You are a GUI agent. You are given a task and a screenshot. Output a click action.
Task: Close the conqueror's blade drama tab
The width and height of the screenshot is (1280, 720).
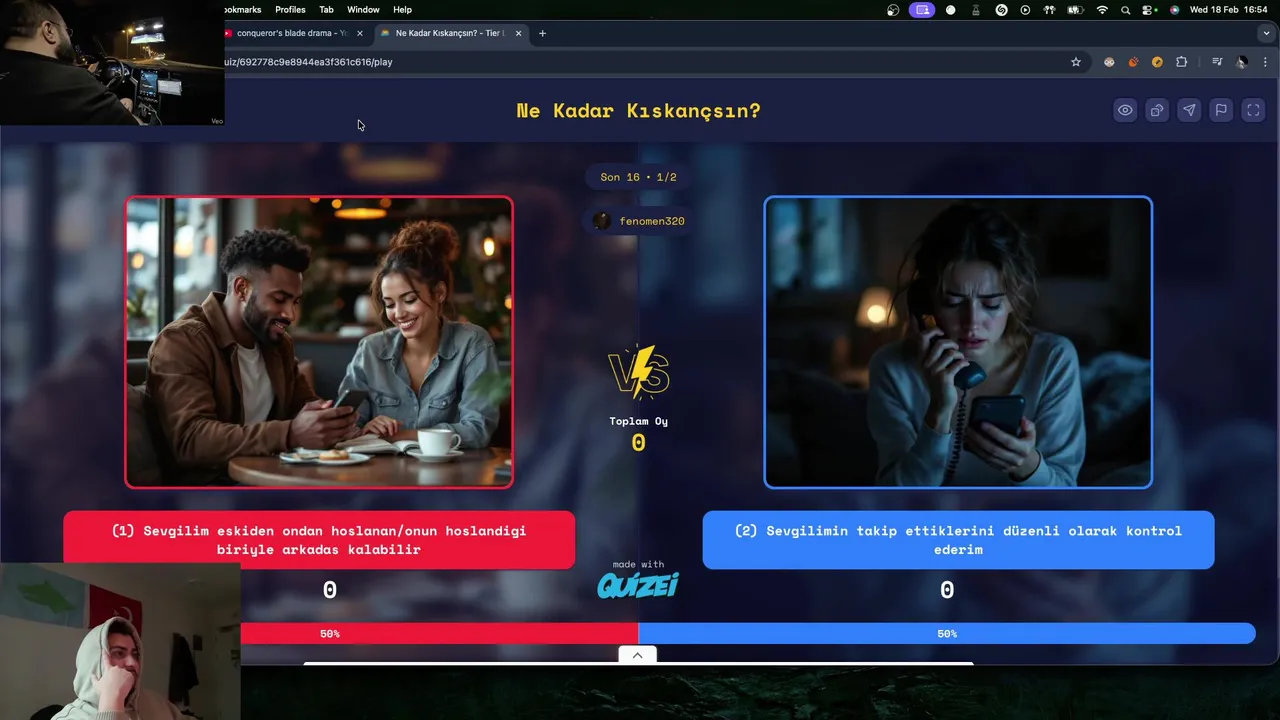tap(360, 33)
